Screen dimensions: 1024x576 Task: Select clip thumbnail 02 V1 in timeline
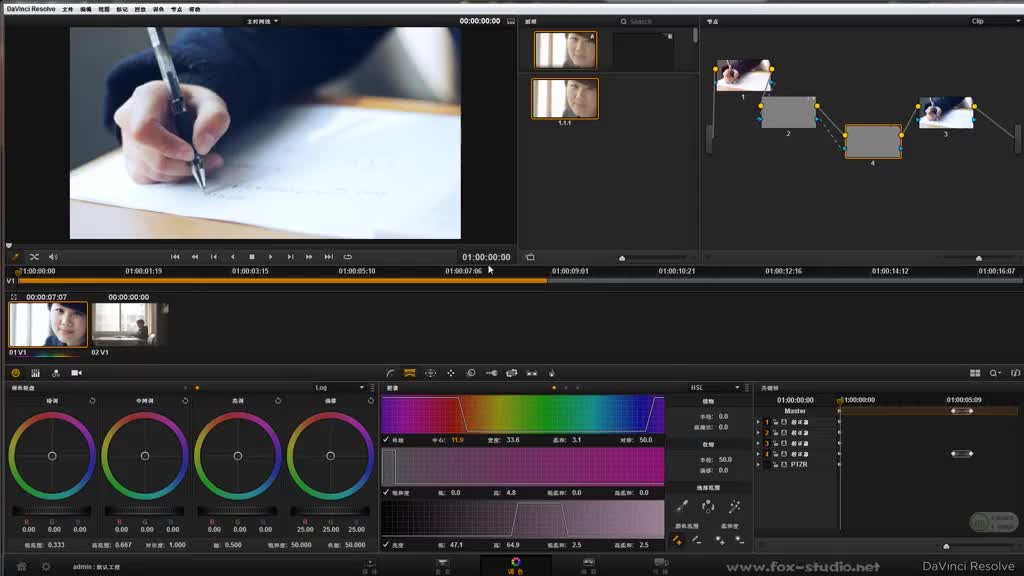(125, 324)
